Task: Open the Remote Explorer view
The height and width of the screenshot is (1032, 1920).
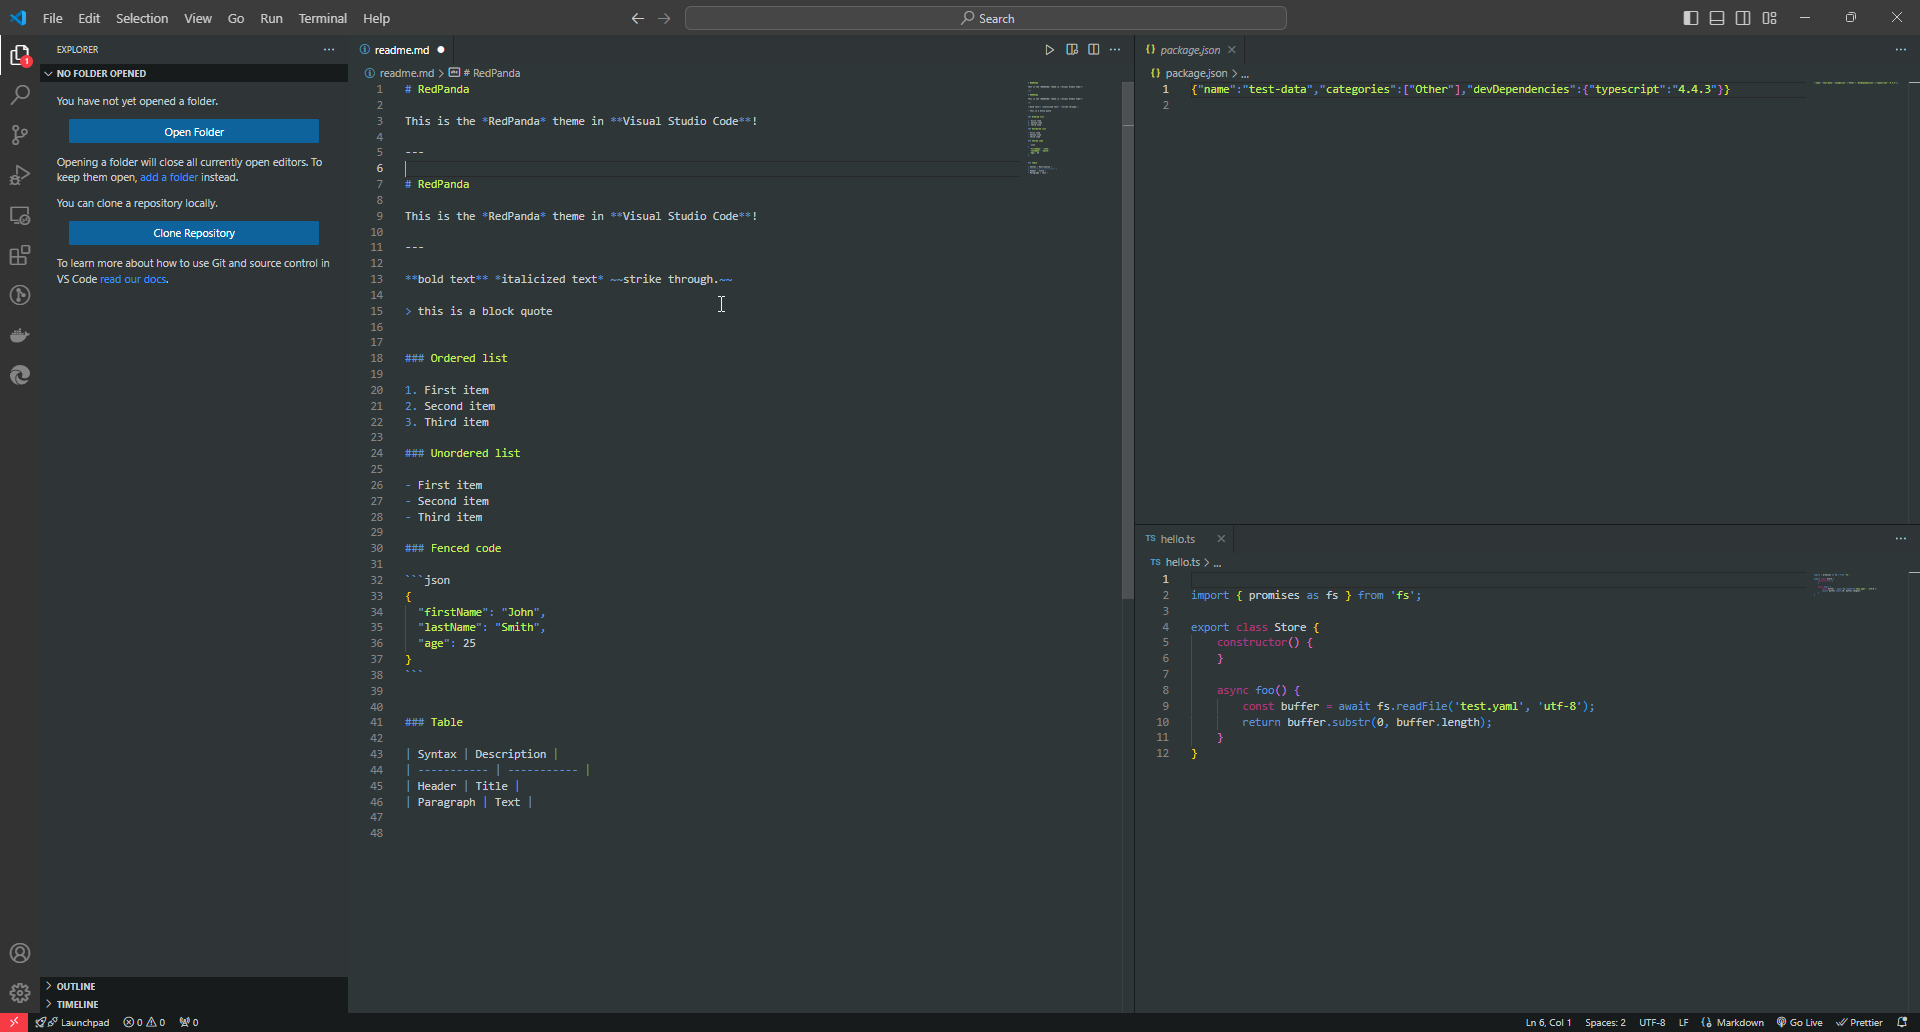Action: 20,215
